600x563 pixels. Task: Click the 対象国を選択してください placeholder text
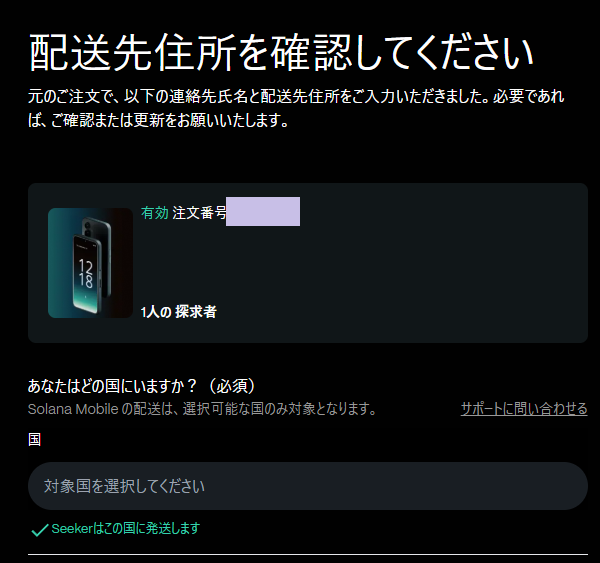pyautogui.click(x=124, y=486)
